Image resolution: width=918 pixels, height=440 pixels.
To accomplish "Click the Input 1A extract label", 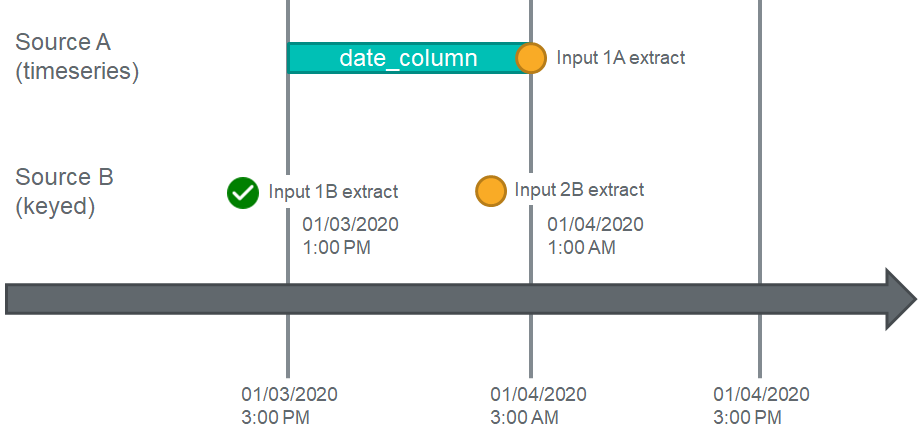I will [621, 58].
